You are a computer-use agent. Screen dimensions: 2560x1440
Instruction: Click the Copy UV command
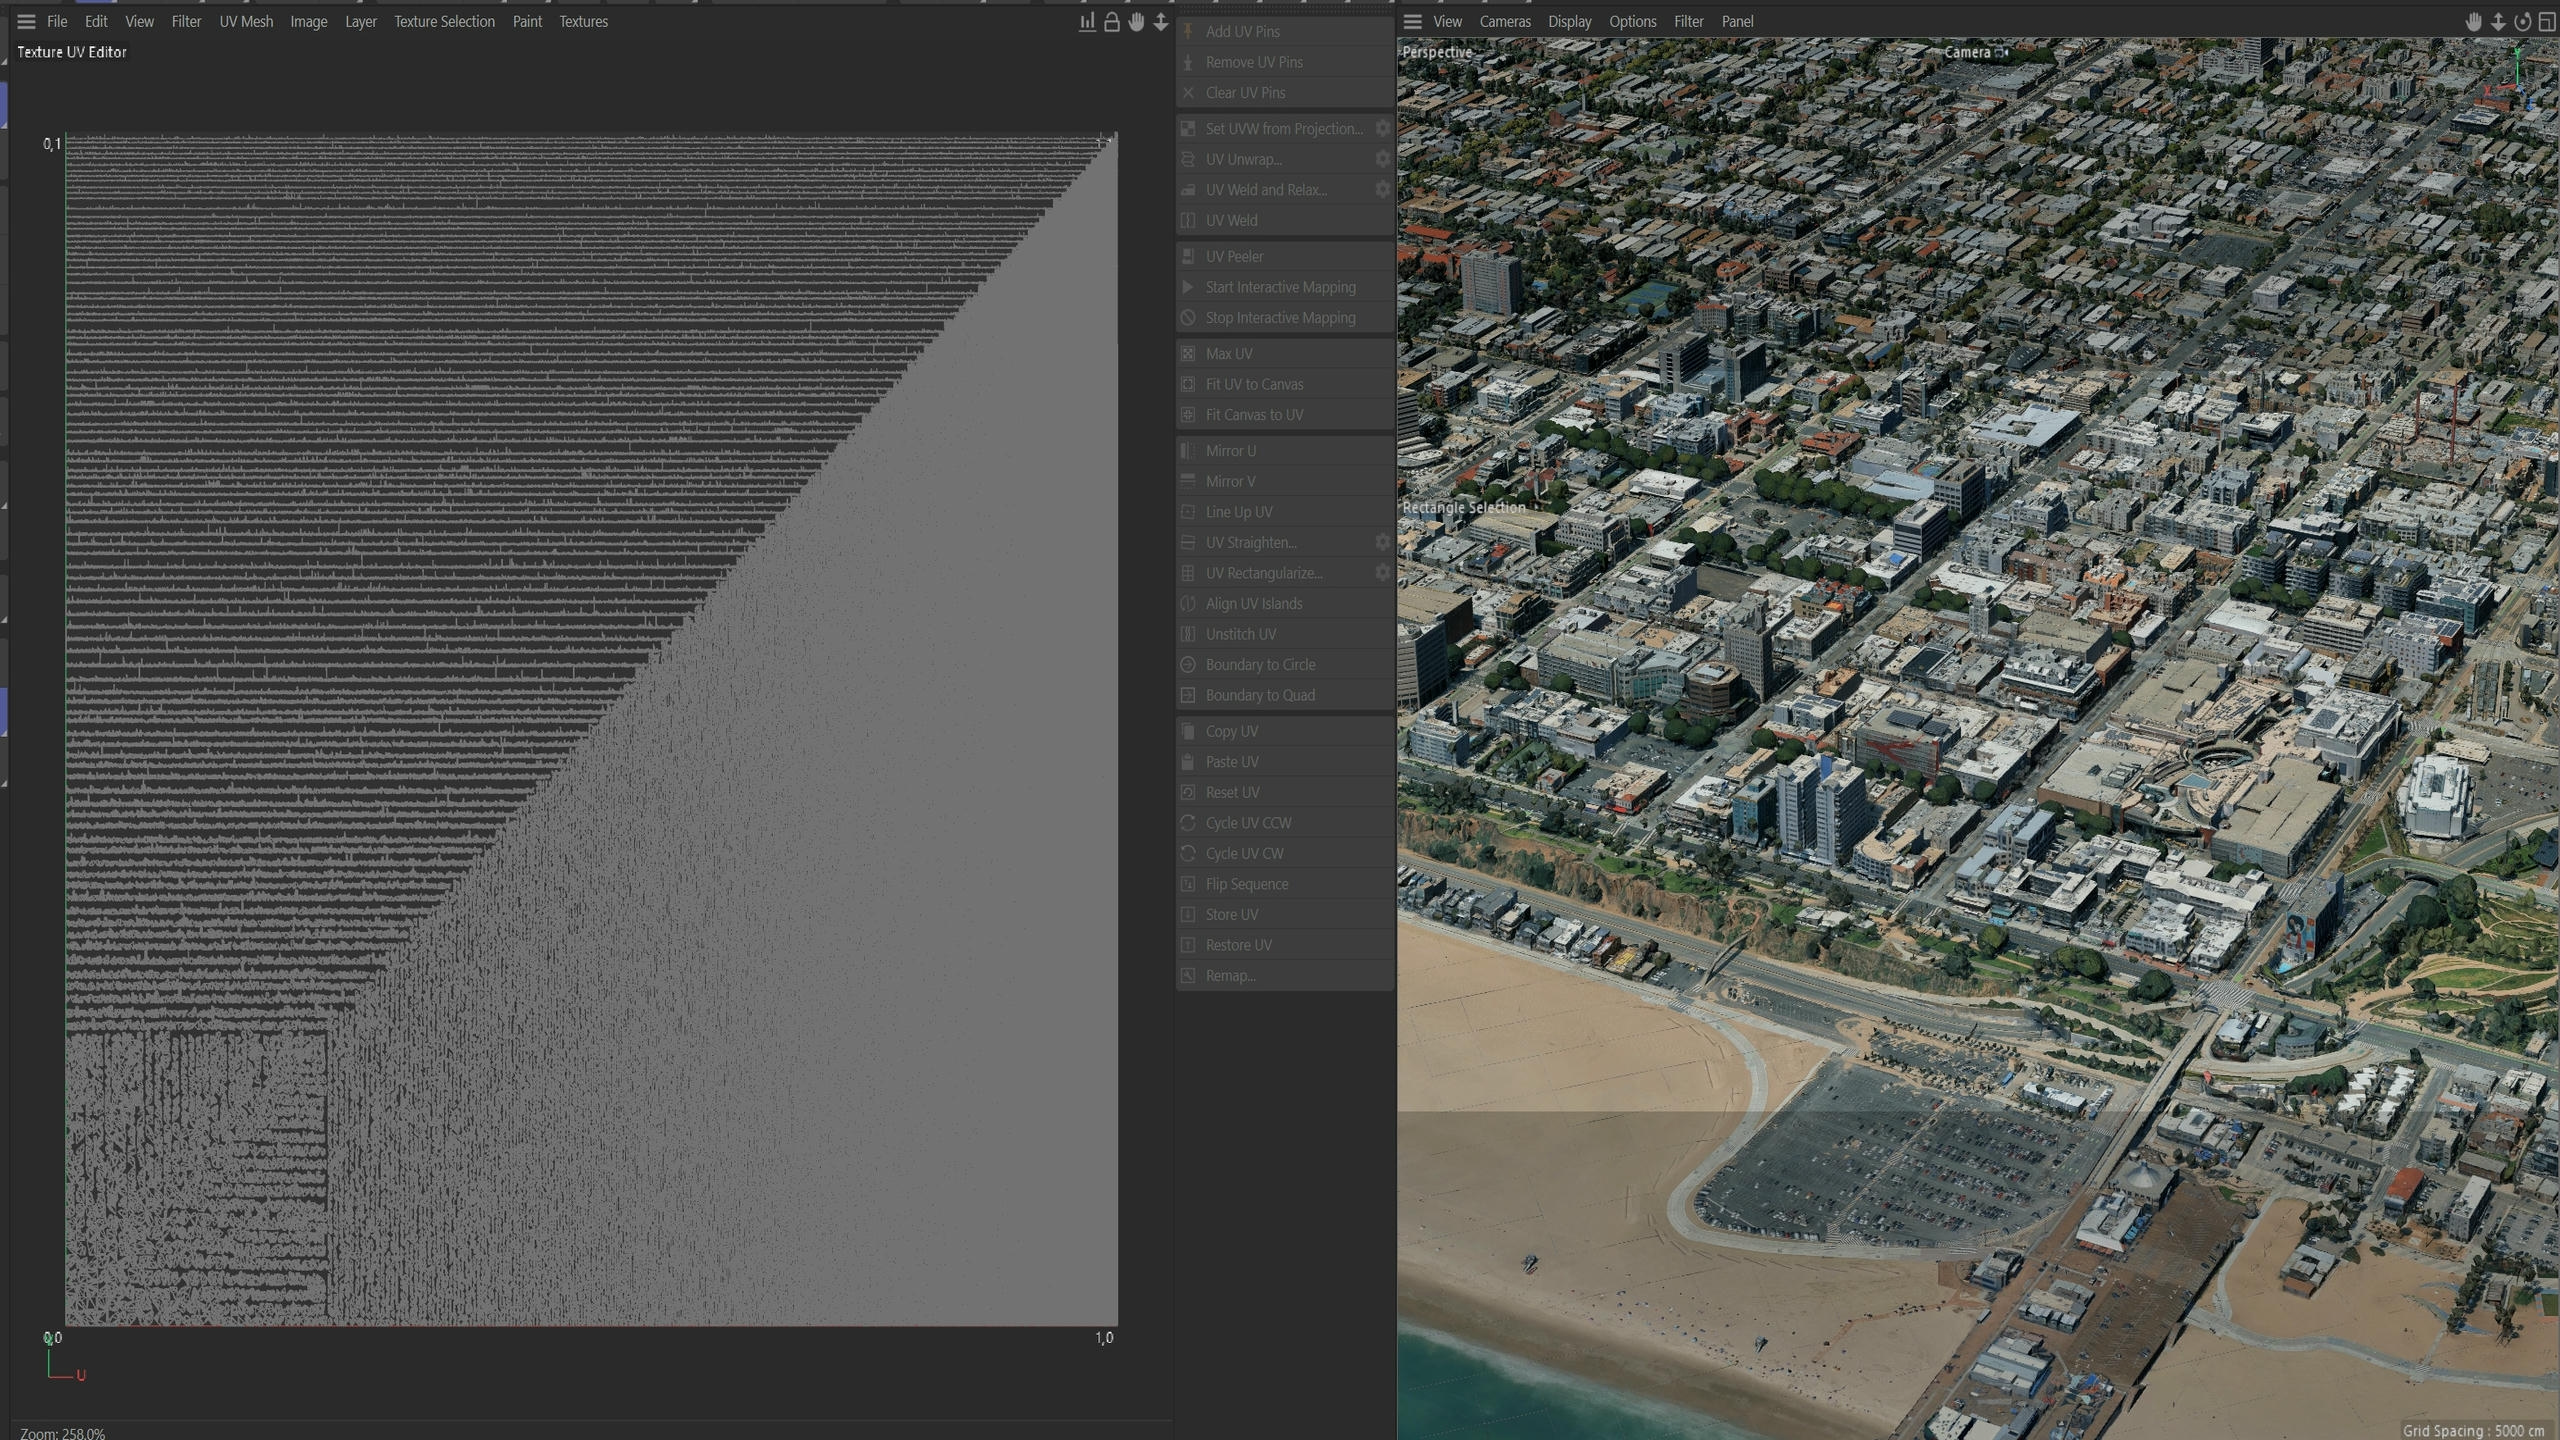coord(1285,731)
